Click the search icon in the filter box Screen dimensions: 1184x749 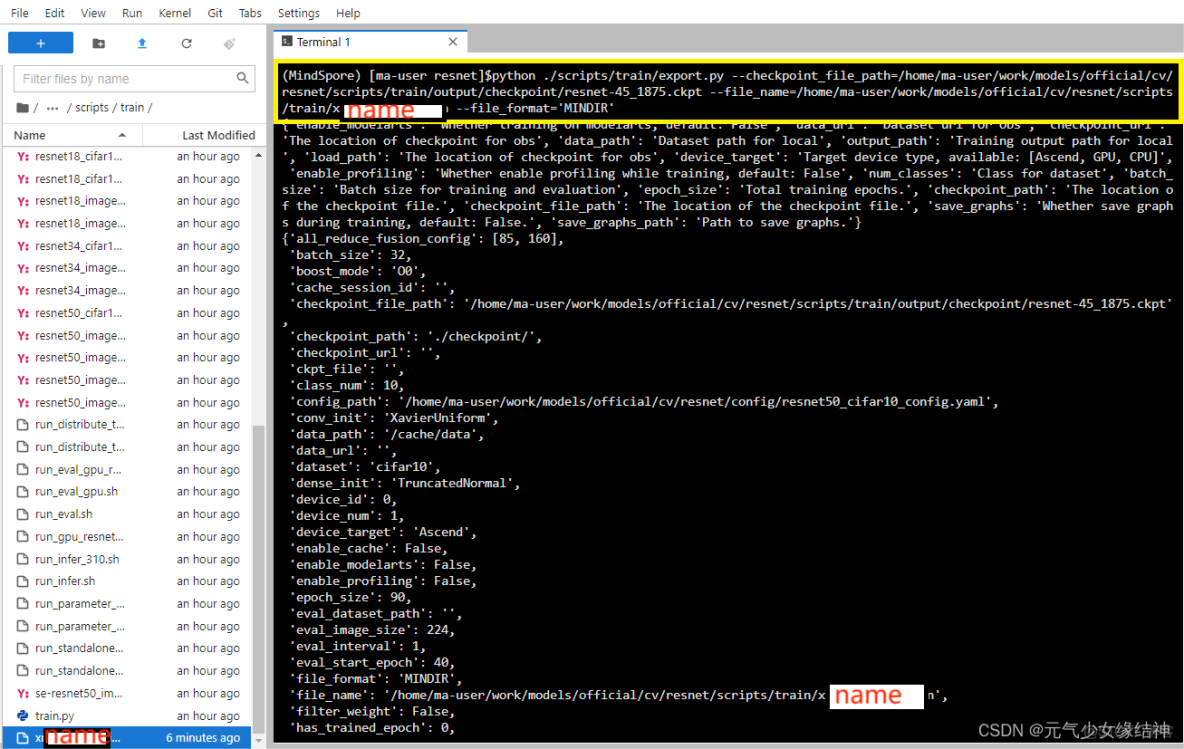pos(241,77)
